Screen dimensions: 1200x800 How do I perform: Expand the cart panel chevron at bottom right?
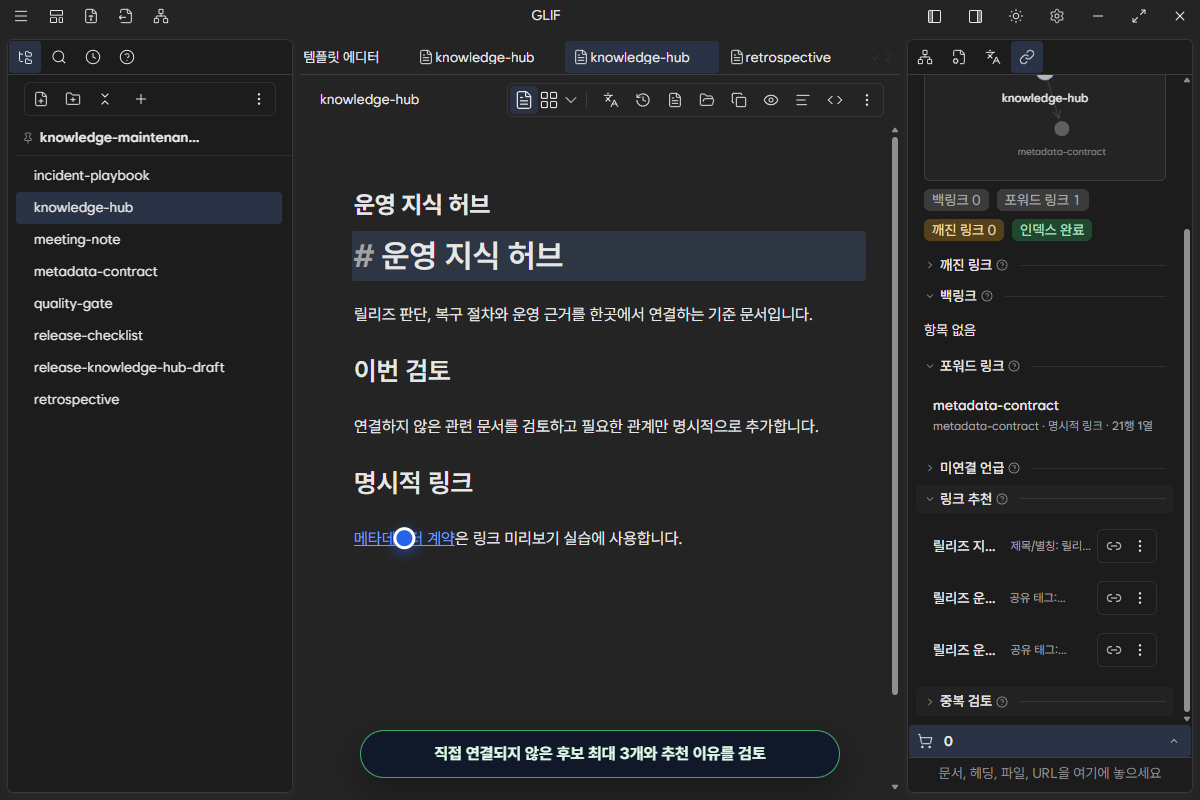point(1173,741)
